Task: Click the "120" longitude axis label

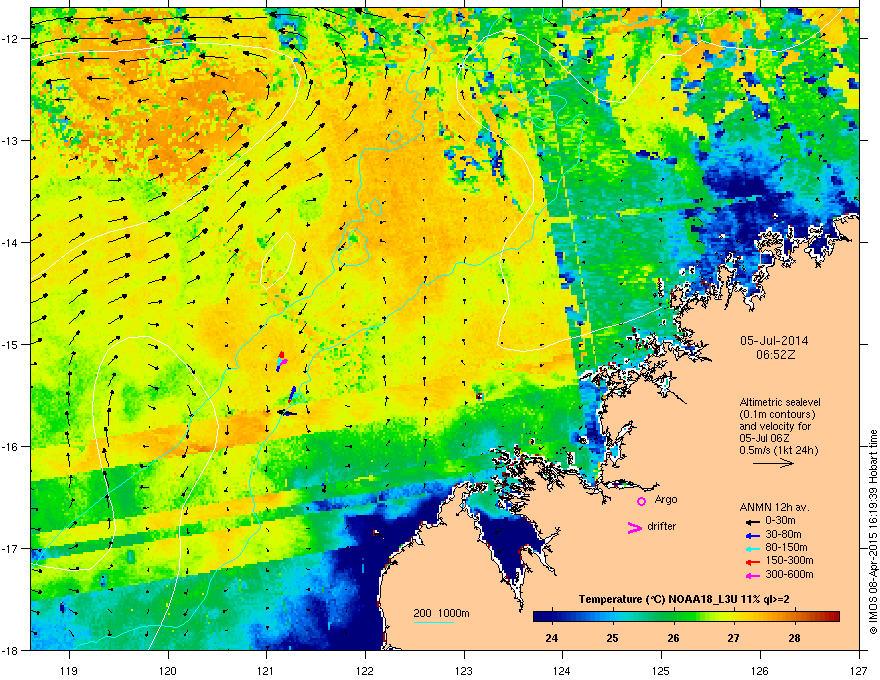Action: (x=168, y=670)
